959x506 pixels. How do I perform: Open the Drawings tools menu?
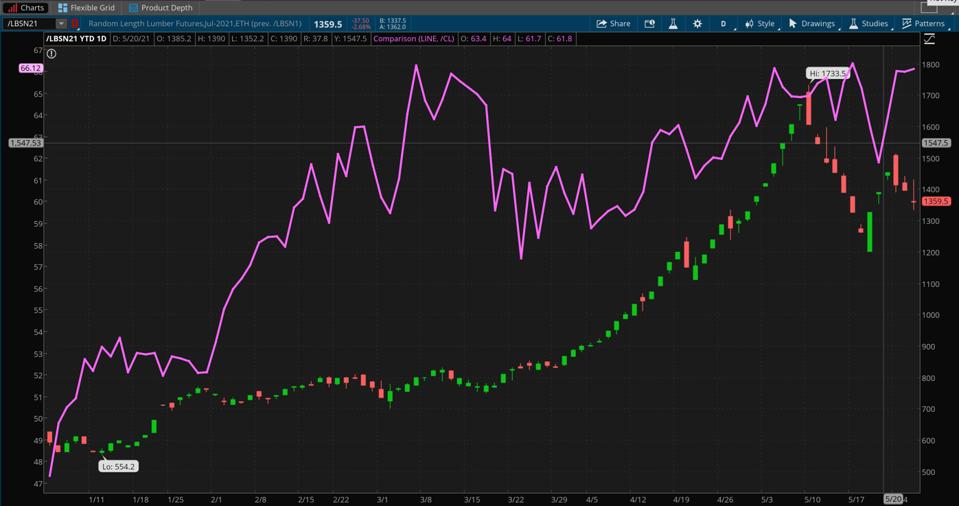[811, 23]
